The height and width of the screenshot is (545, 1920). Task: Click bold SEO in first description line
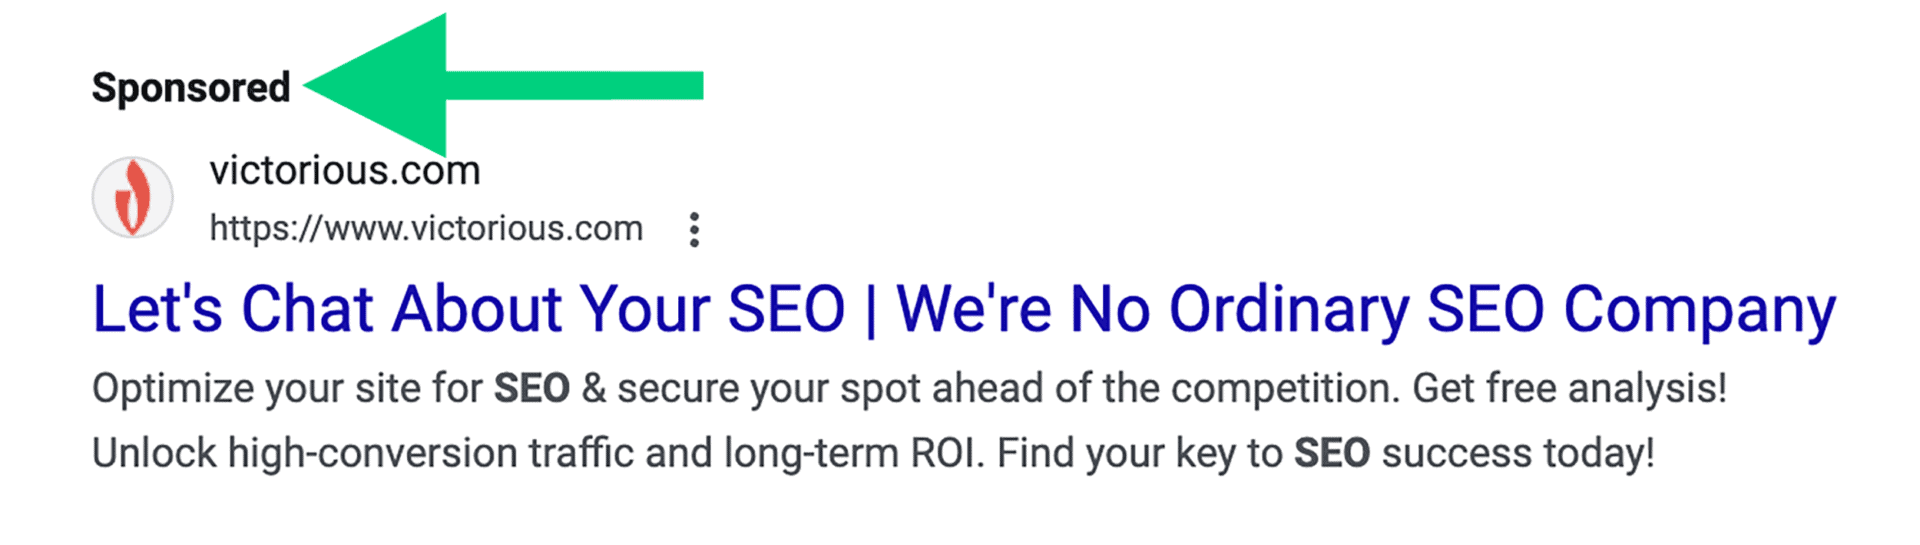tap(532, 388)
